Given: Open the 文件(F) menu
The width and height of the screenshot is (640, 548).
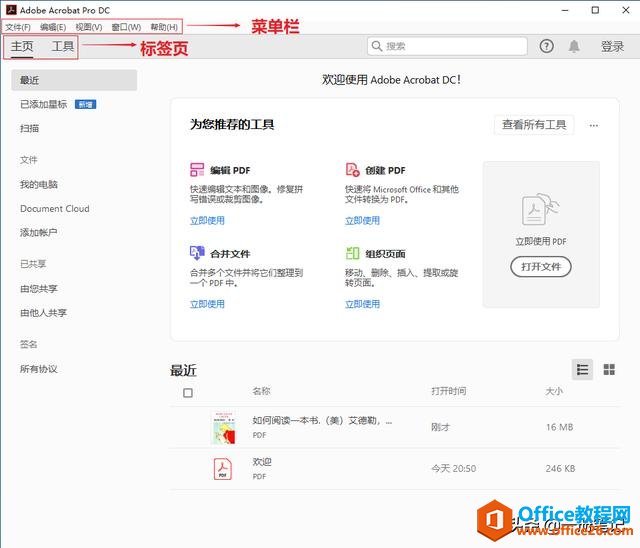Looking at the screenshot, I should [18, 27].
